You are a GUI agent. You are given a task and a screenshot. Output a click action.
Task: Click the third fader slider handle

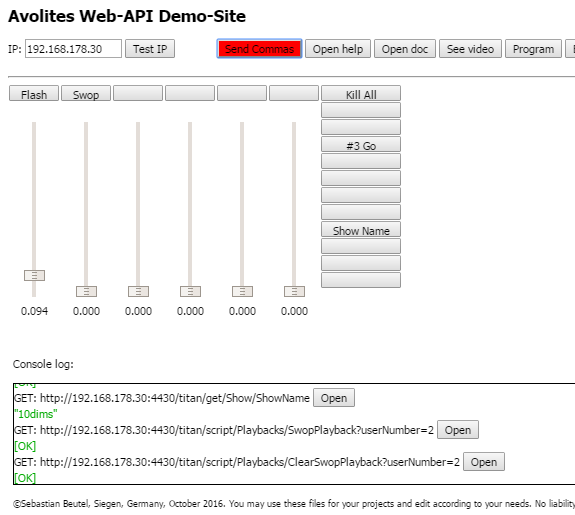138,292
